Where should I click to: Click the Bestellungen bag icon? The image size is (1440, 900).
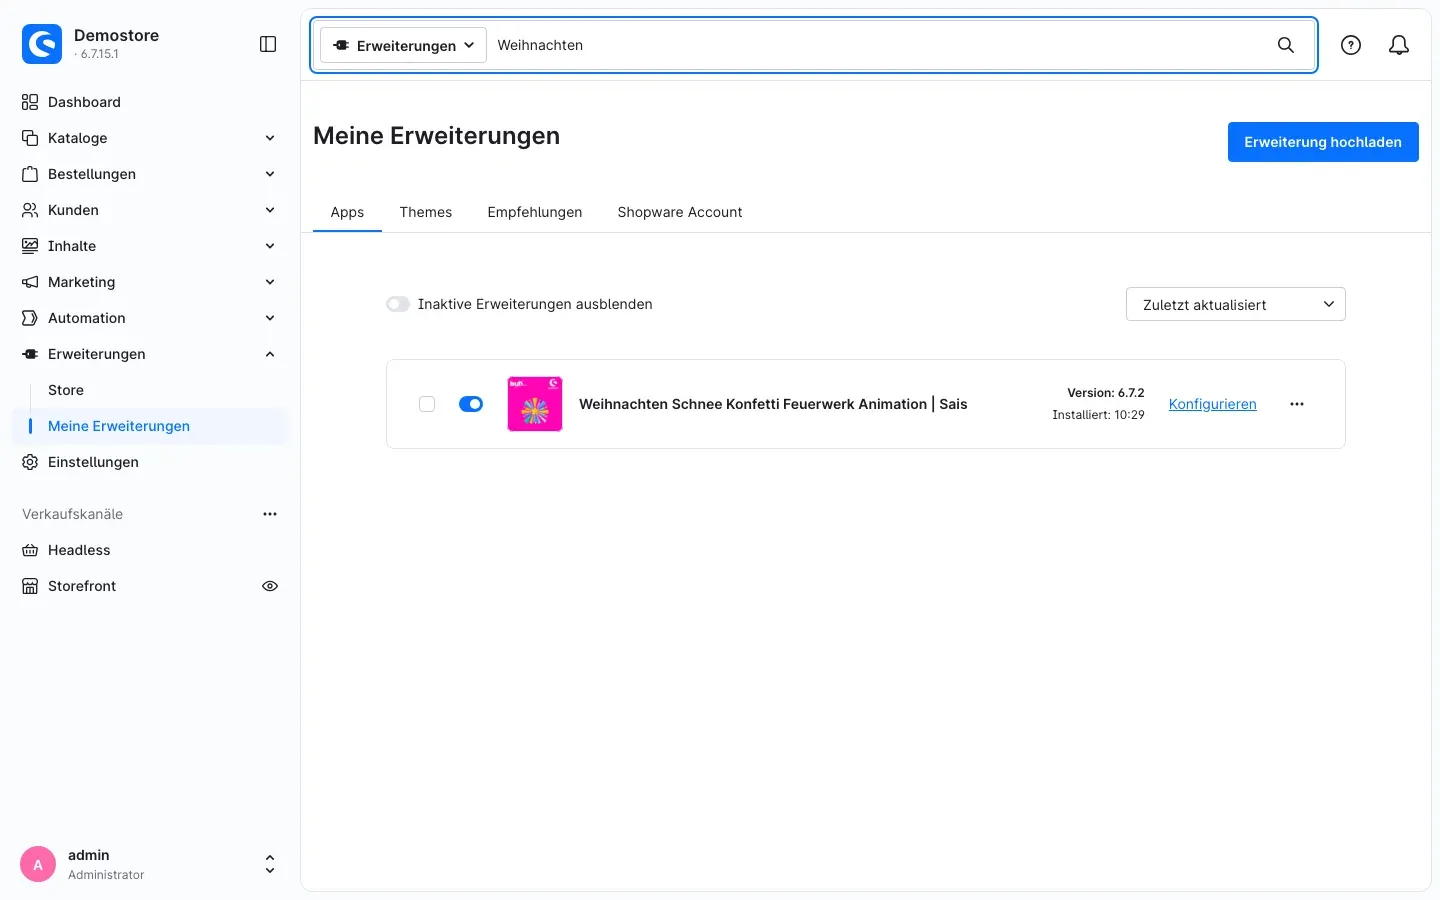coord(30,174)
